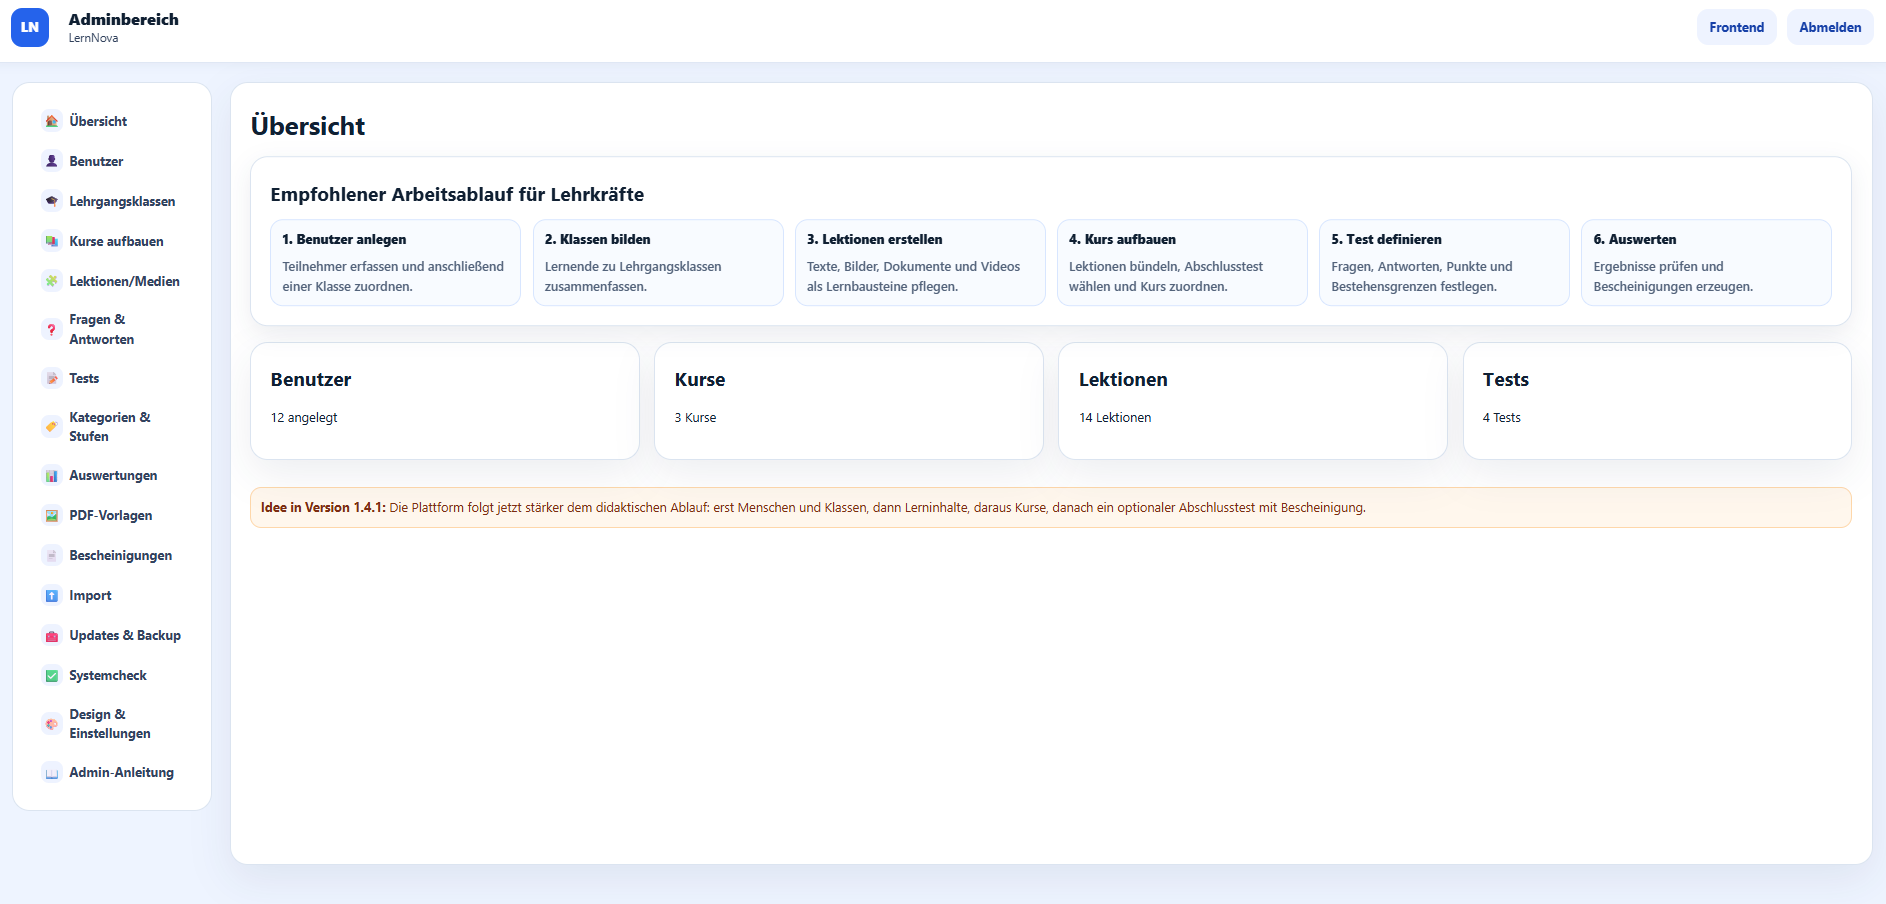Open Design & Einstellungen
The width and height of the screenshot is (1886, 904).
112,724
